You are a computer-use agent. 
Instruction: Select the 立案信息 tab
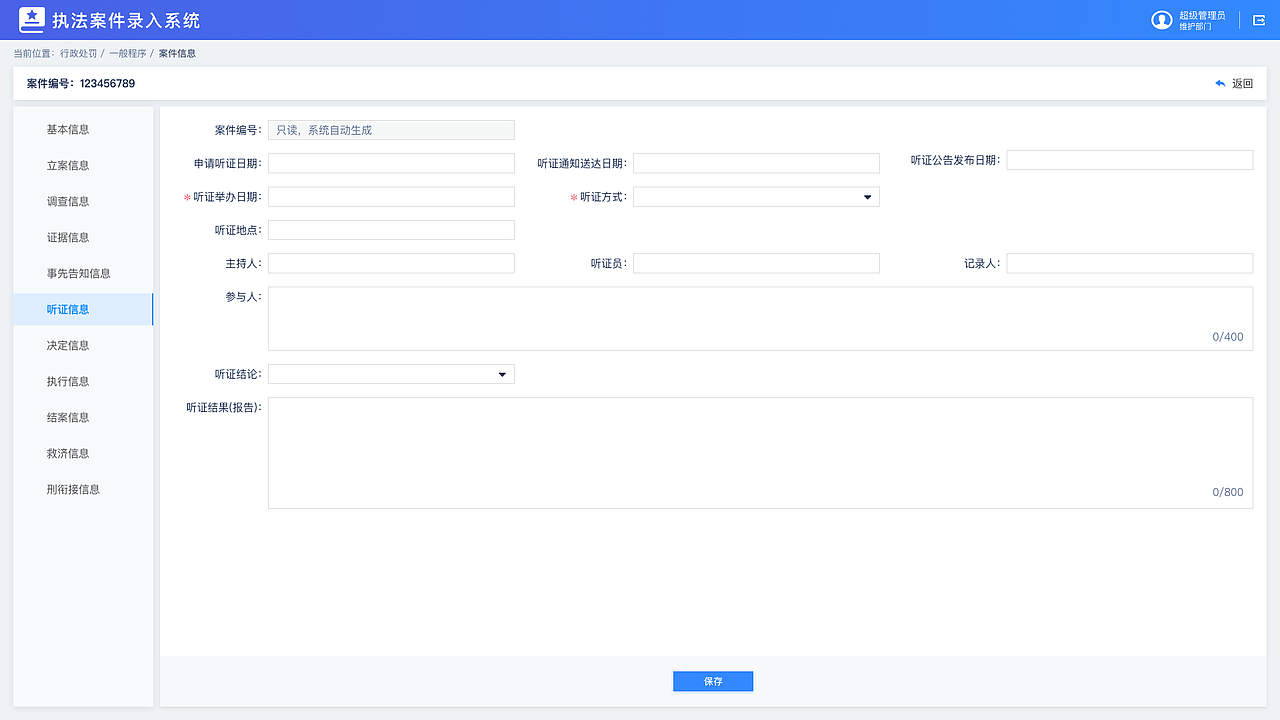(83, 165)
